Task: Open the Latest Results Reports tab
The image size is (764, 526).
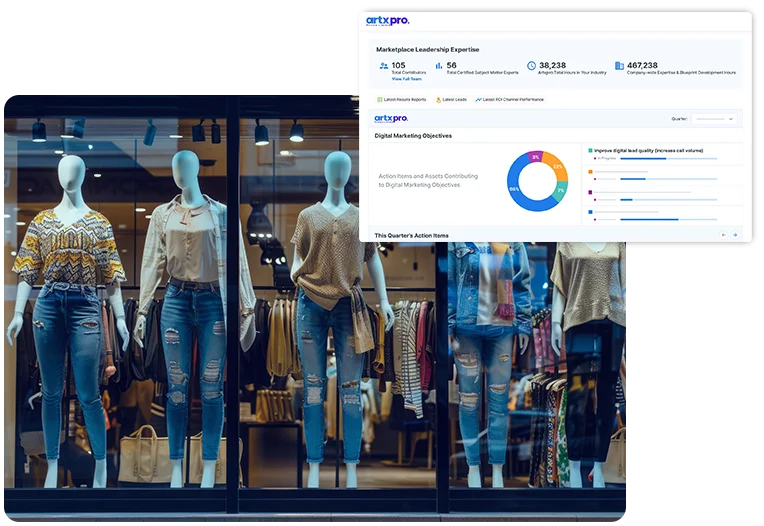Action: (x=405, y=100)
